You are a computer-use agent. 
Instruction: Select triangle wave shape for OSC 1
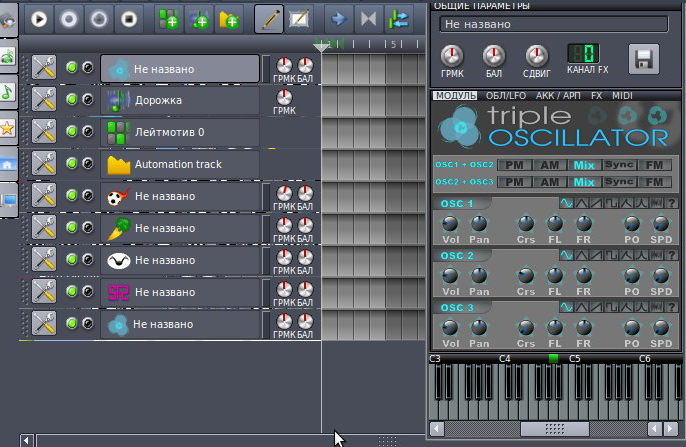click(581, 203)
